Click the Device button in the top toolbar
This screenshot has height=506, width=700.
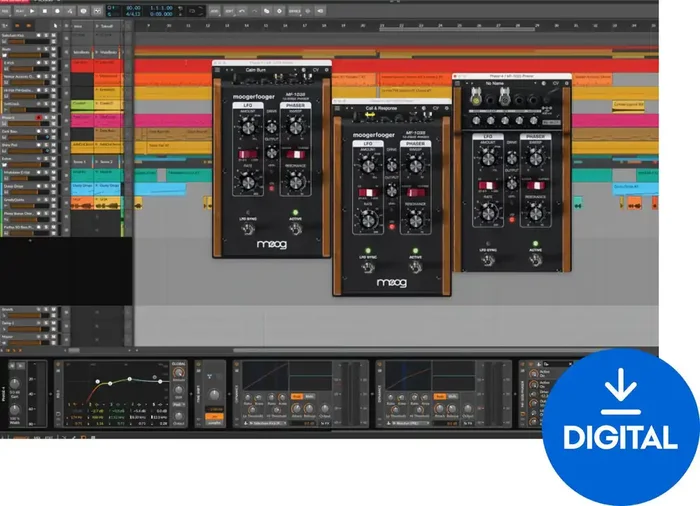(x=295, y=11)
